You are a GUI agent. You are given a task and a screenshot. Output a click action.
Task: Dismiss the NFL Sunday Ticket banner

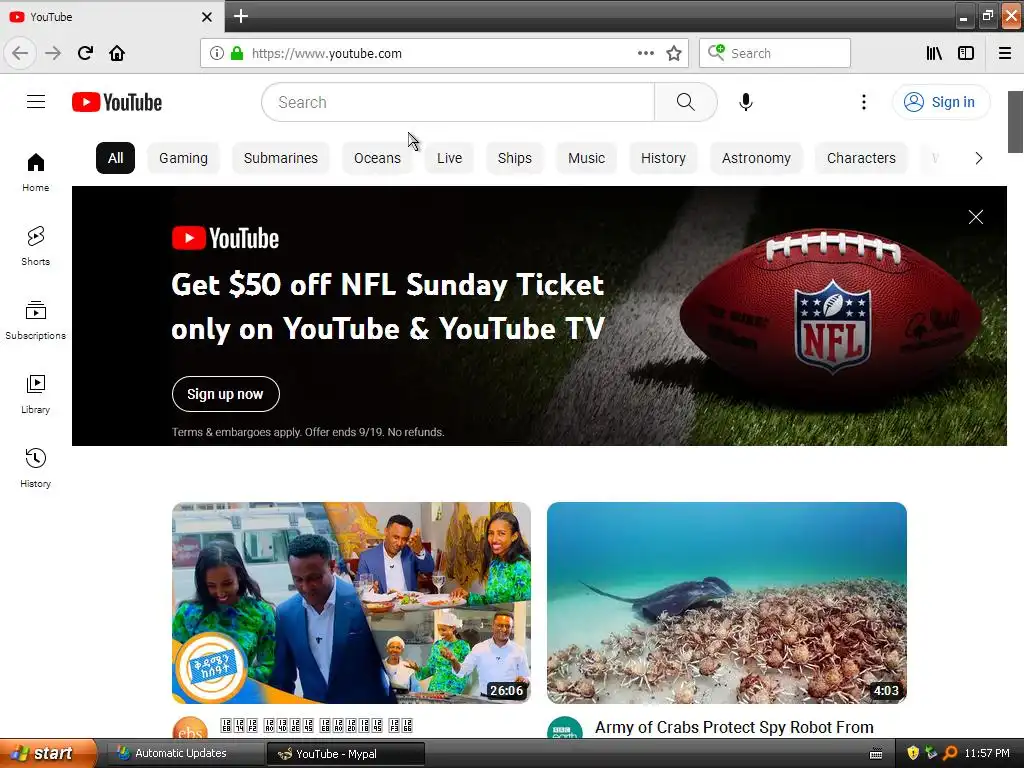click(x=976, y=217)
